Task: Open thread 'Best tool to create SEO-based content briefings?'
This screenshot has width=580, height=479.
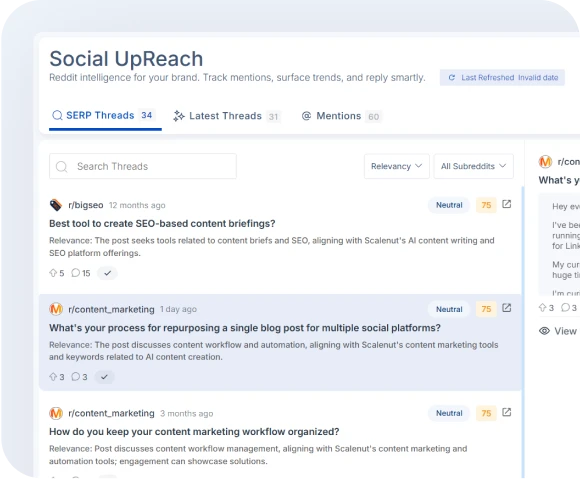Action: pyautogui.click(x=162, y=223)
